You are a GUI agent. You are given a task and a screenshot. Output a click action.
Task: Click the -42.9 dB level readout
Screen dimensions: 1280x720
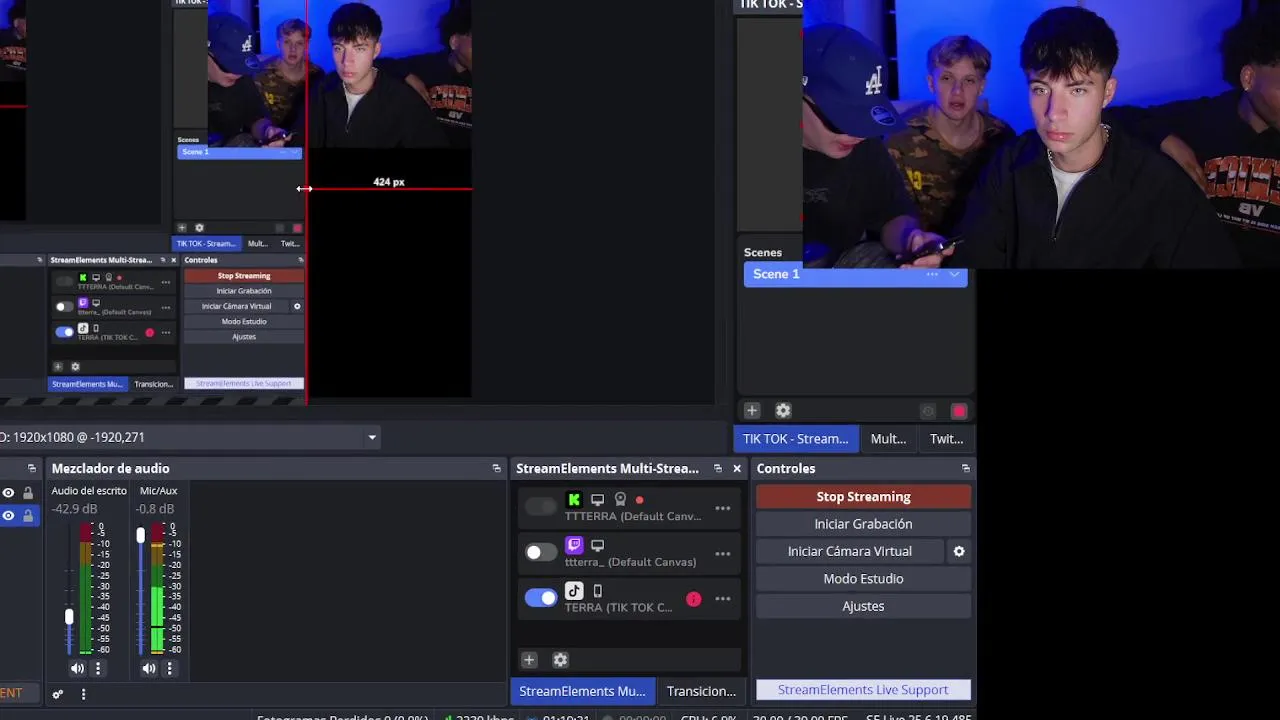[x=75, y=509]
